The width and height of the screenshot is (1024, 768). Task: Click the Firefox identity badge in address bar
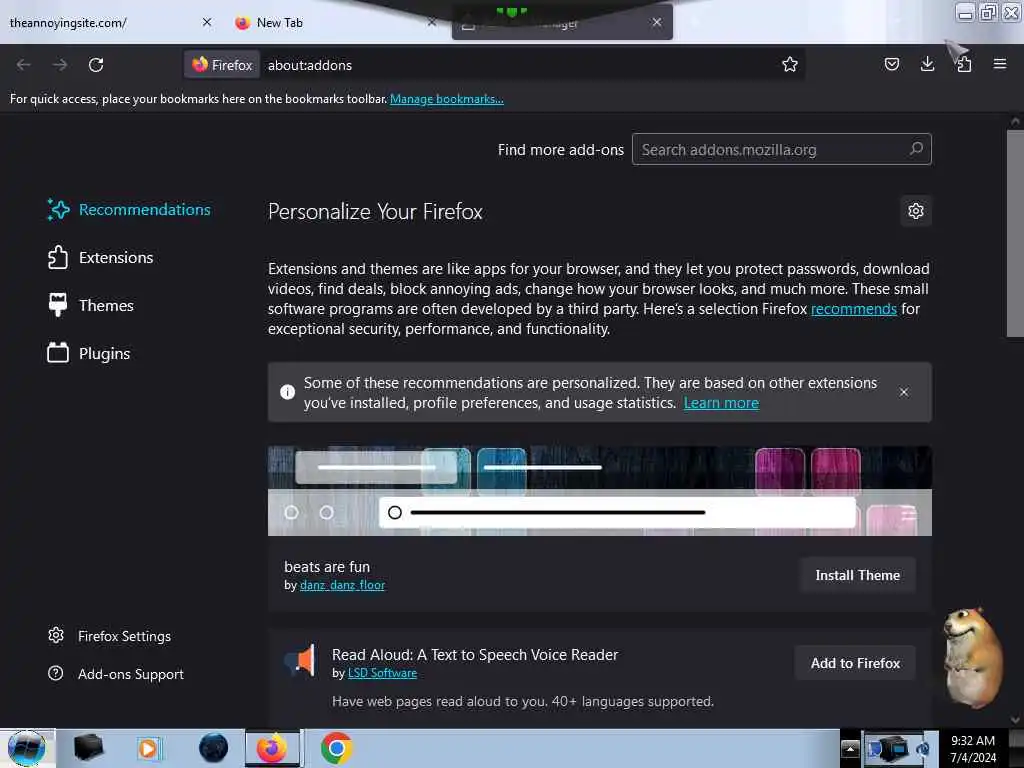pos(222,65)
